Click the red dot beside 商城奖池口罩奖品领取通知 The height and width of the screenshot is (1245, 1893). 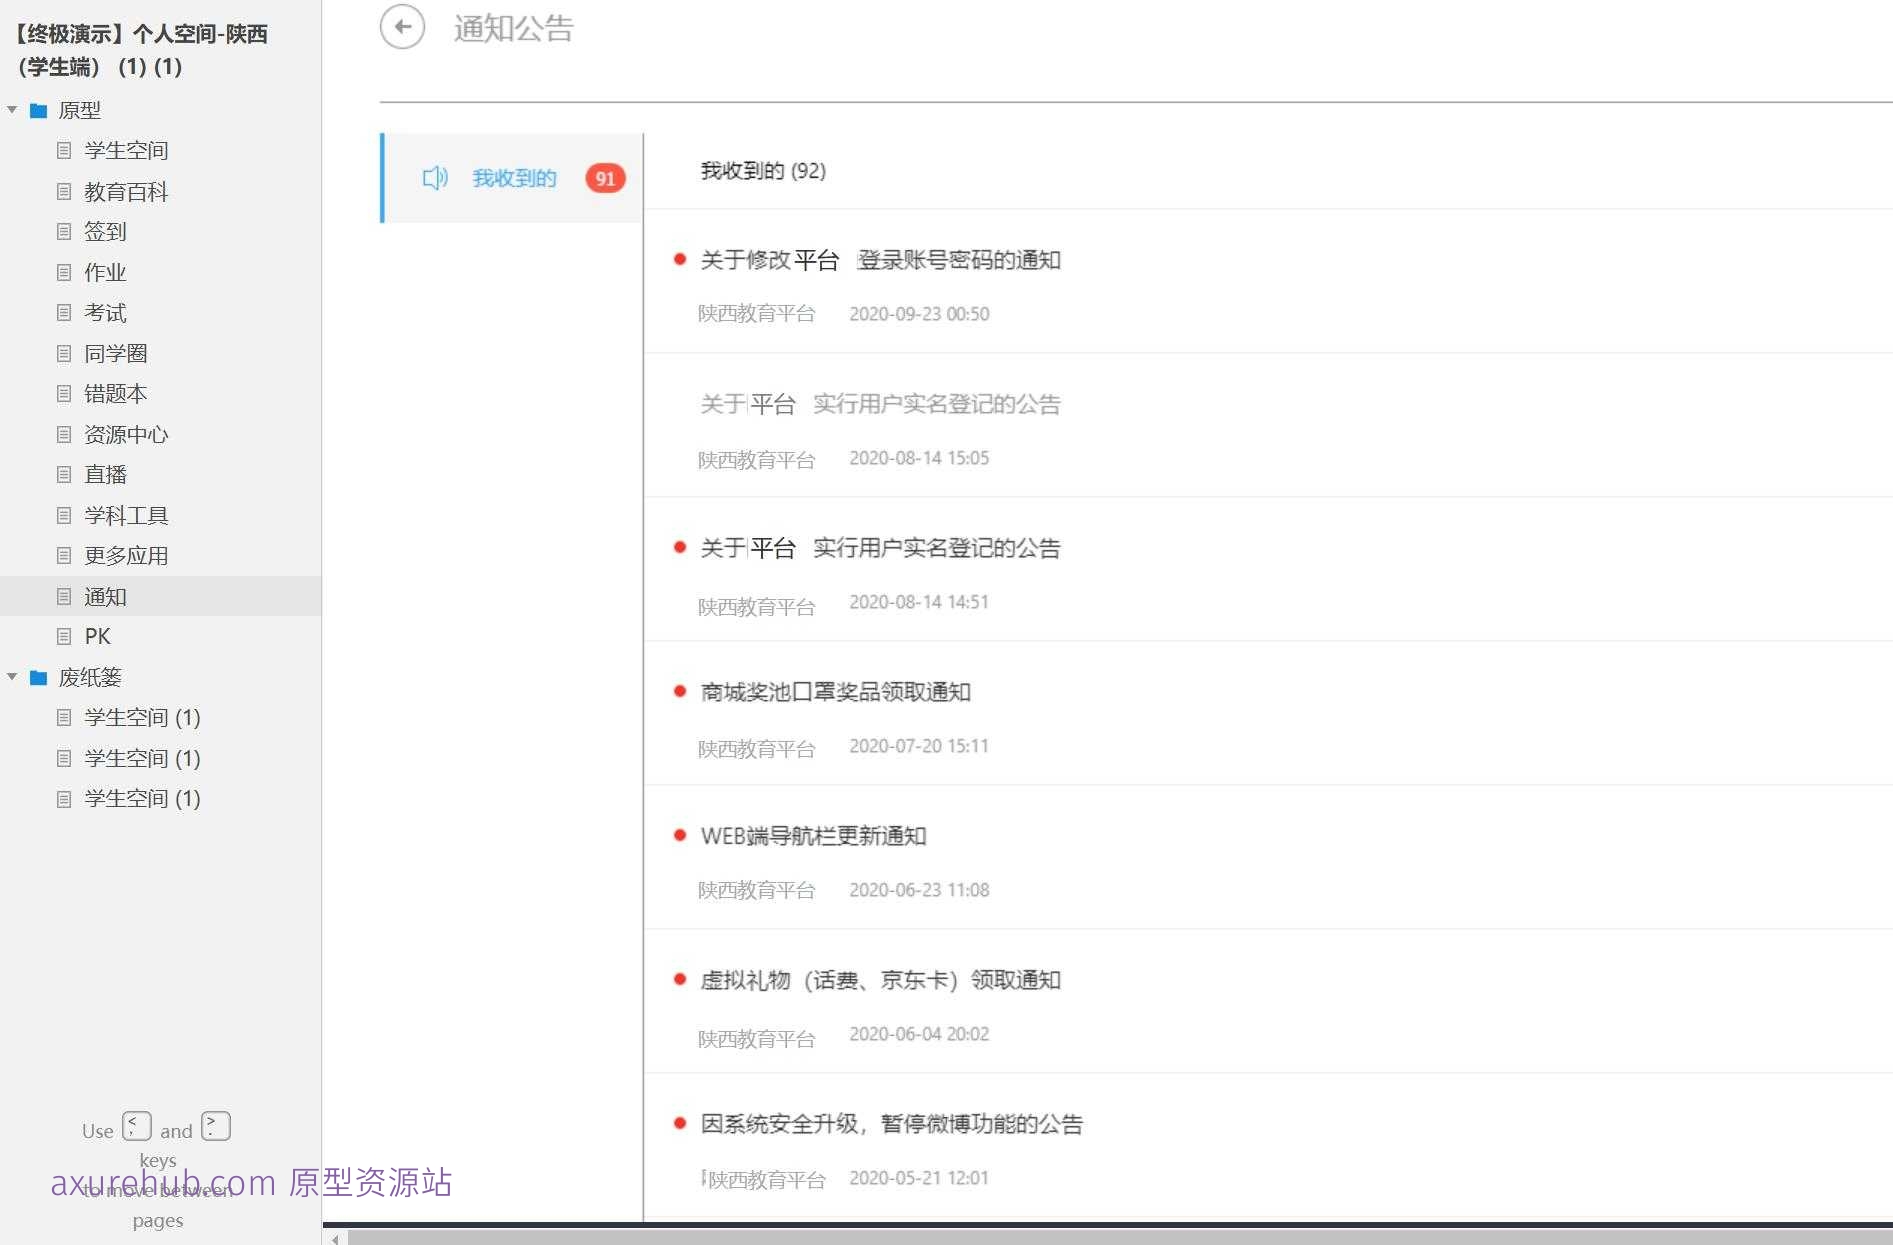click(x=679, y=691)
